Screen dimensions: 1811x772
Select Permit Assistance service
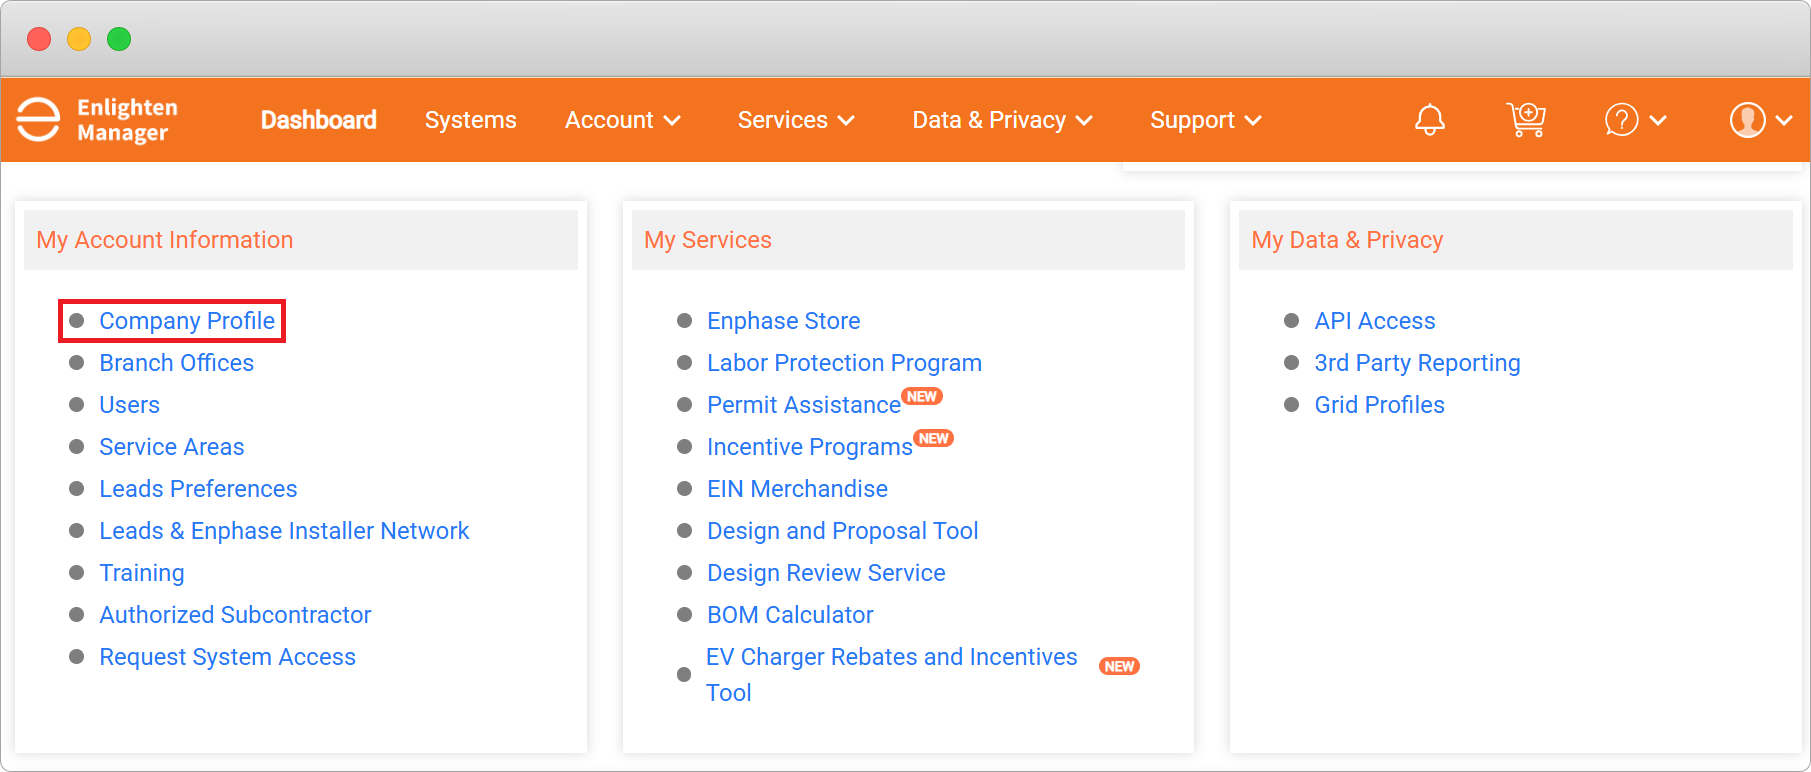pyautogui.click(x=803, y=405)
